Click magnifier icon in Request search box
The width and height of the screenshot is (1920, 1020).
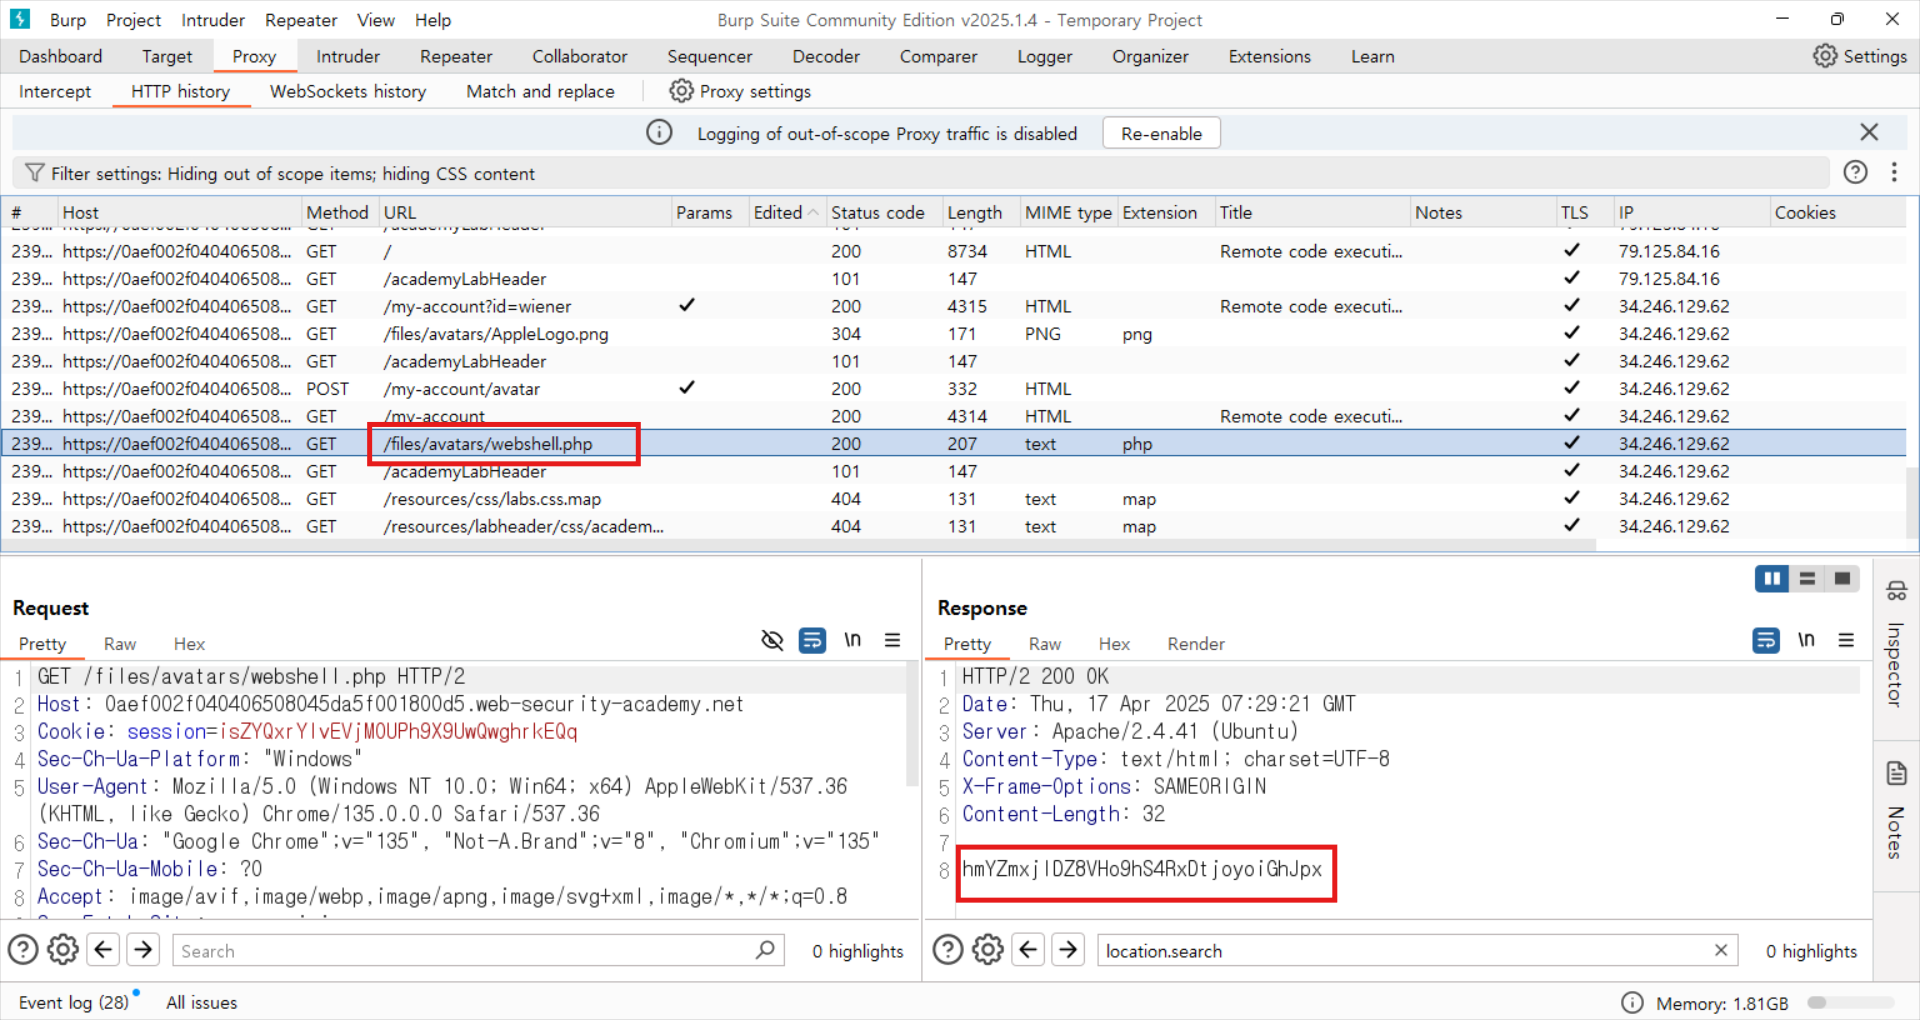(x=765, y=949)
